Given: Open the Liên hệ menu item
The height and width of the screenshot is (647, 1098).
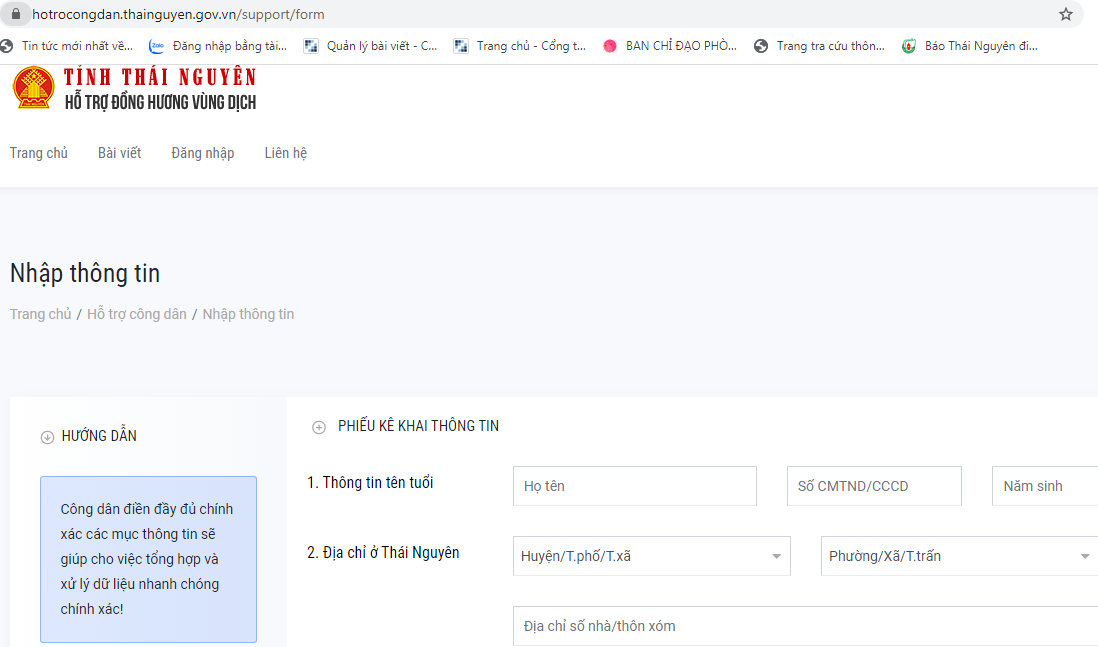Looking at the screenshot, I should tap(285, 153).
